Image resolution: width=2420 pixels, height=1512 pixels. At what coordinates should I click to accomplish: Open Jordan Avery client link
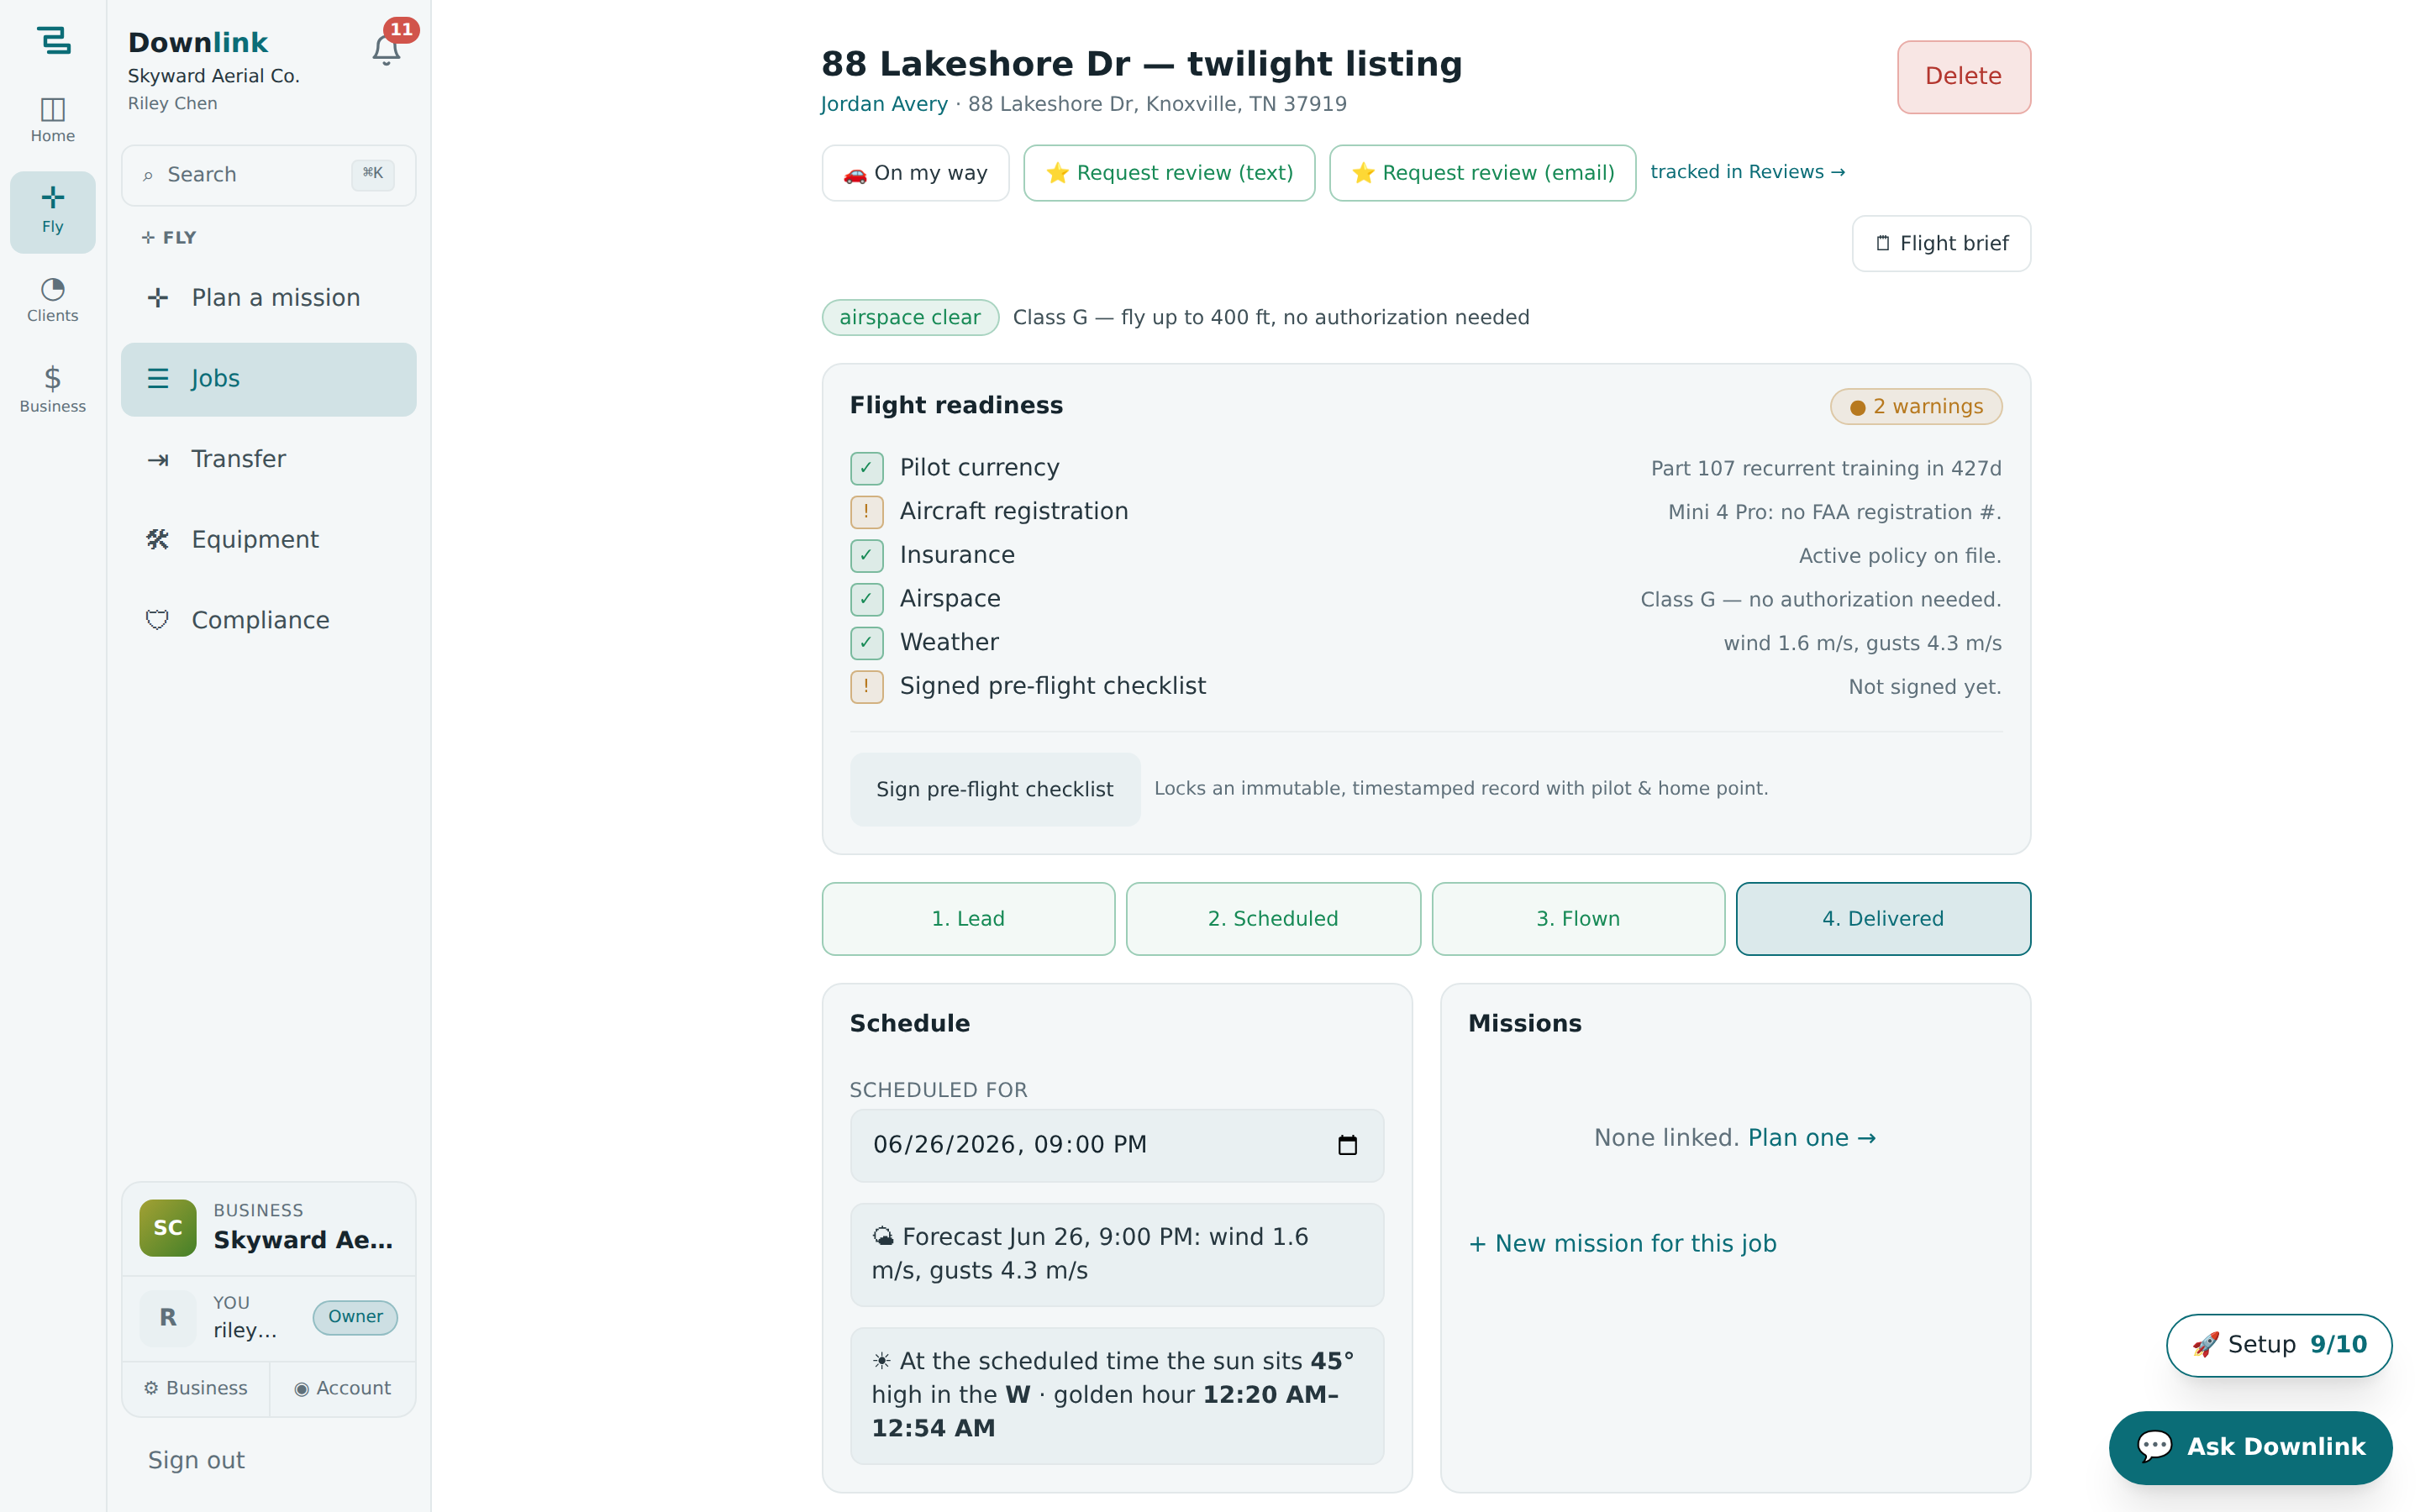[x=884, y=104]
